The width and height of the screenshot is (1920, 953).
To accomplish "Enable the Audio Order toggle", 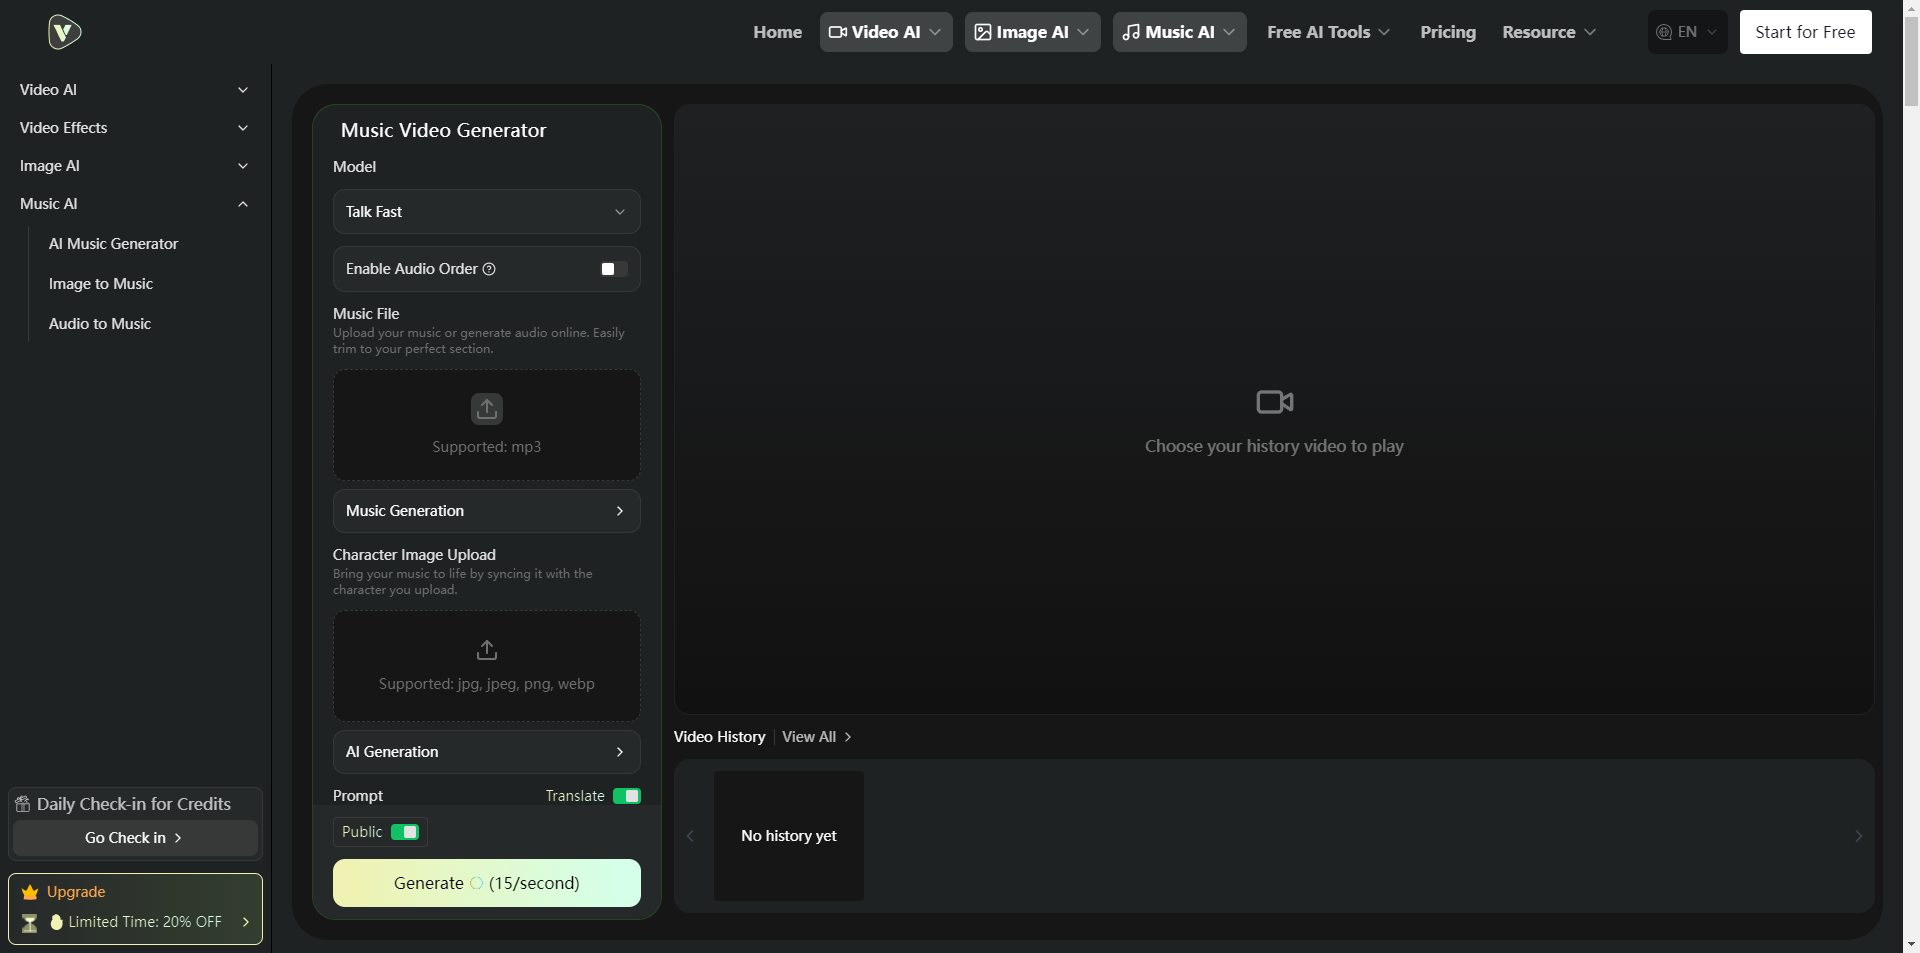I will coord(613,268).
